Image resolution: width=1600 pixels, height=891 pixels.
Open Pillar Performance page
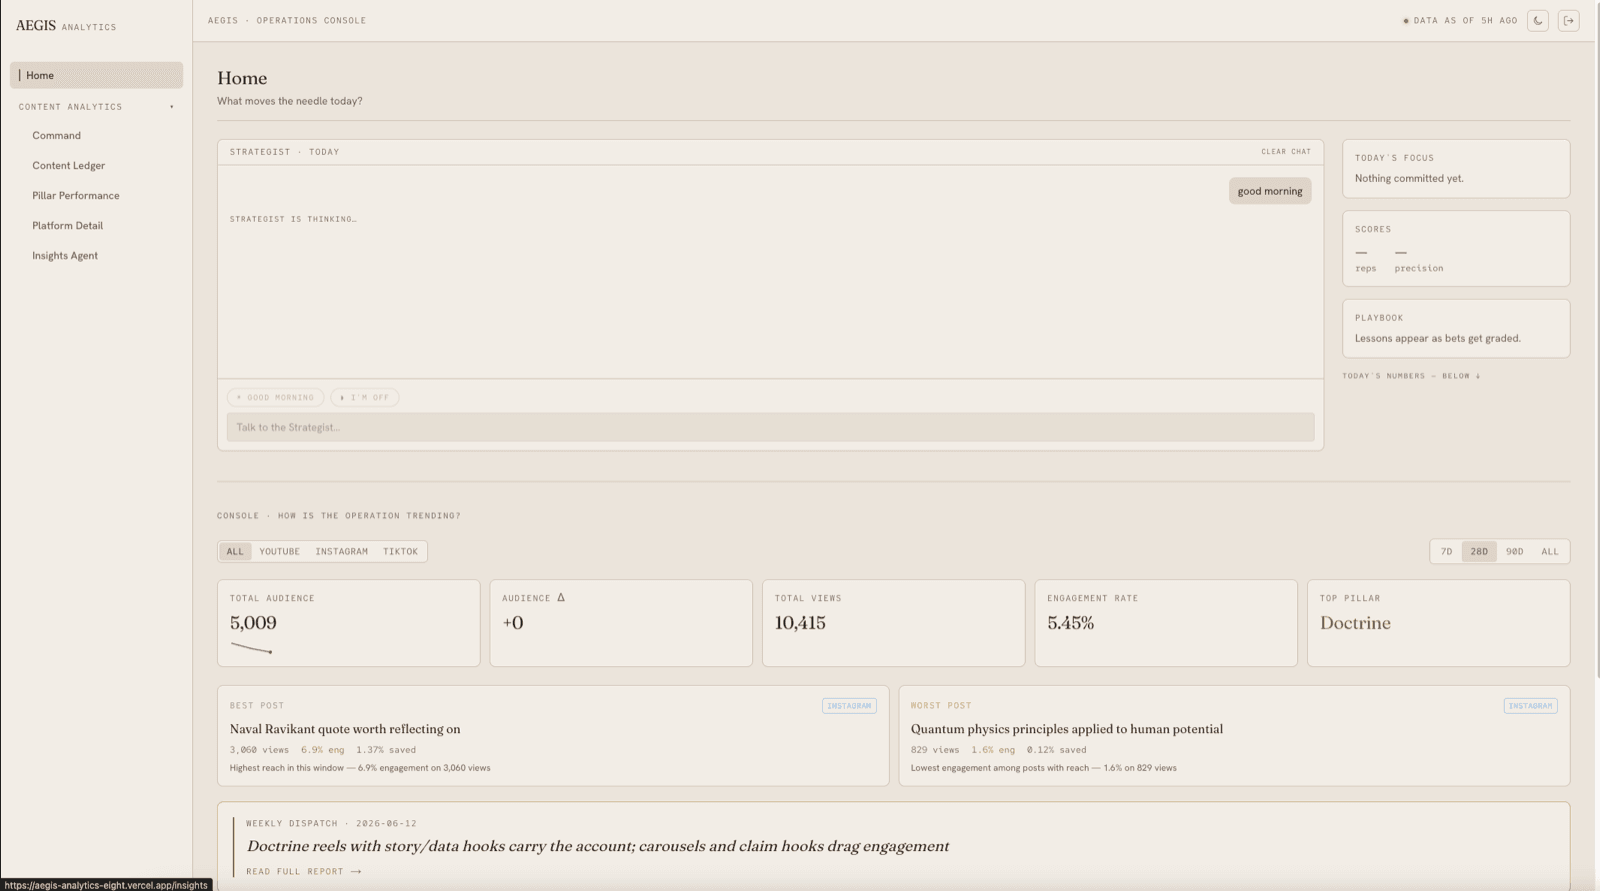pyautogui.click(x=75, y=195)
